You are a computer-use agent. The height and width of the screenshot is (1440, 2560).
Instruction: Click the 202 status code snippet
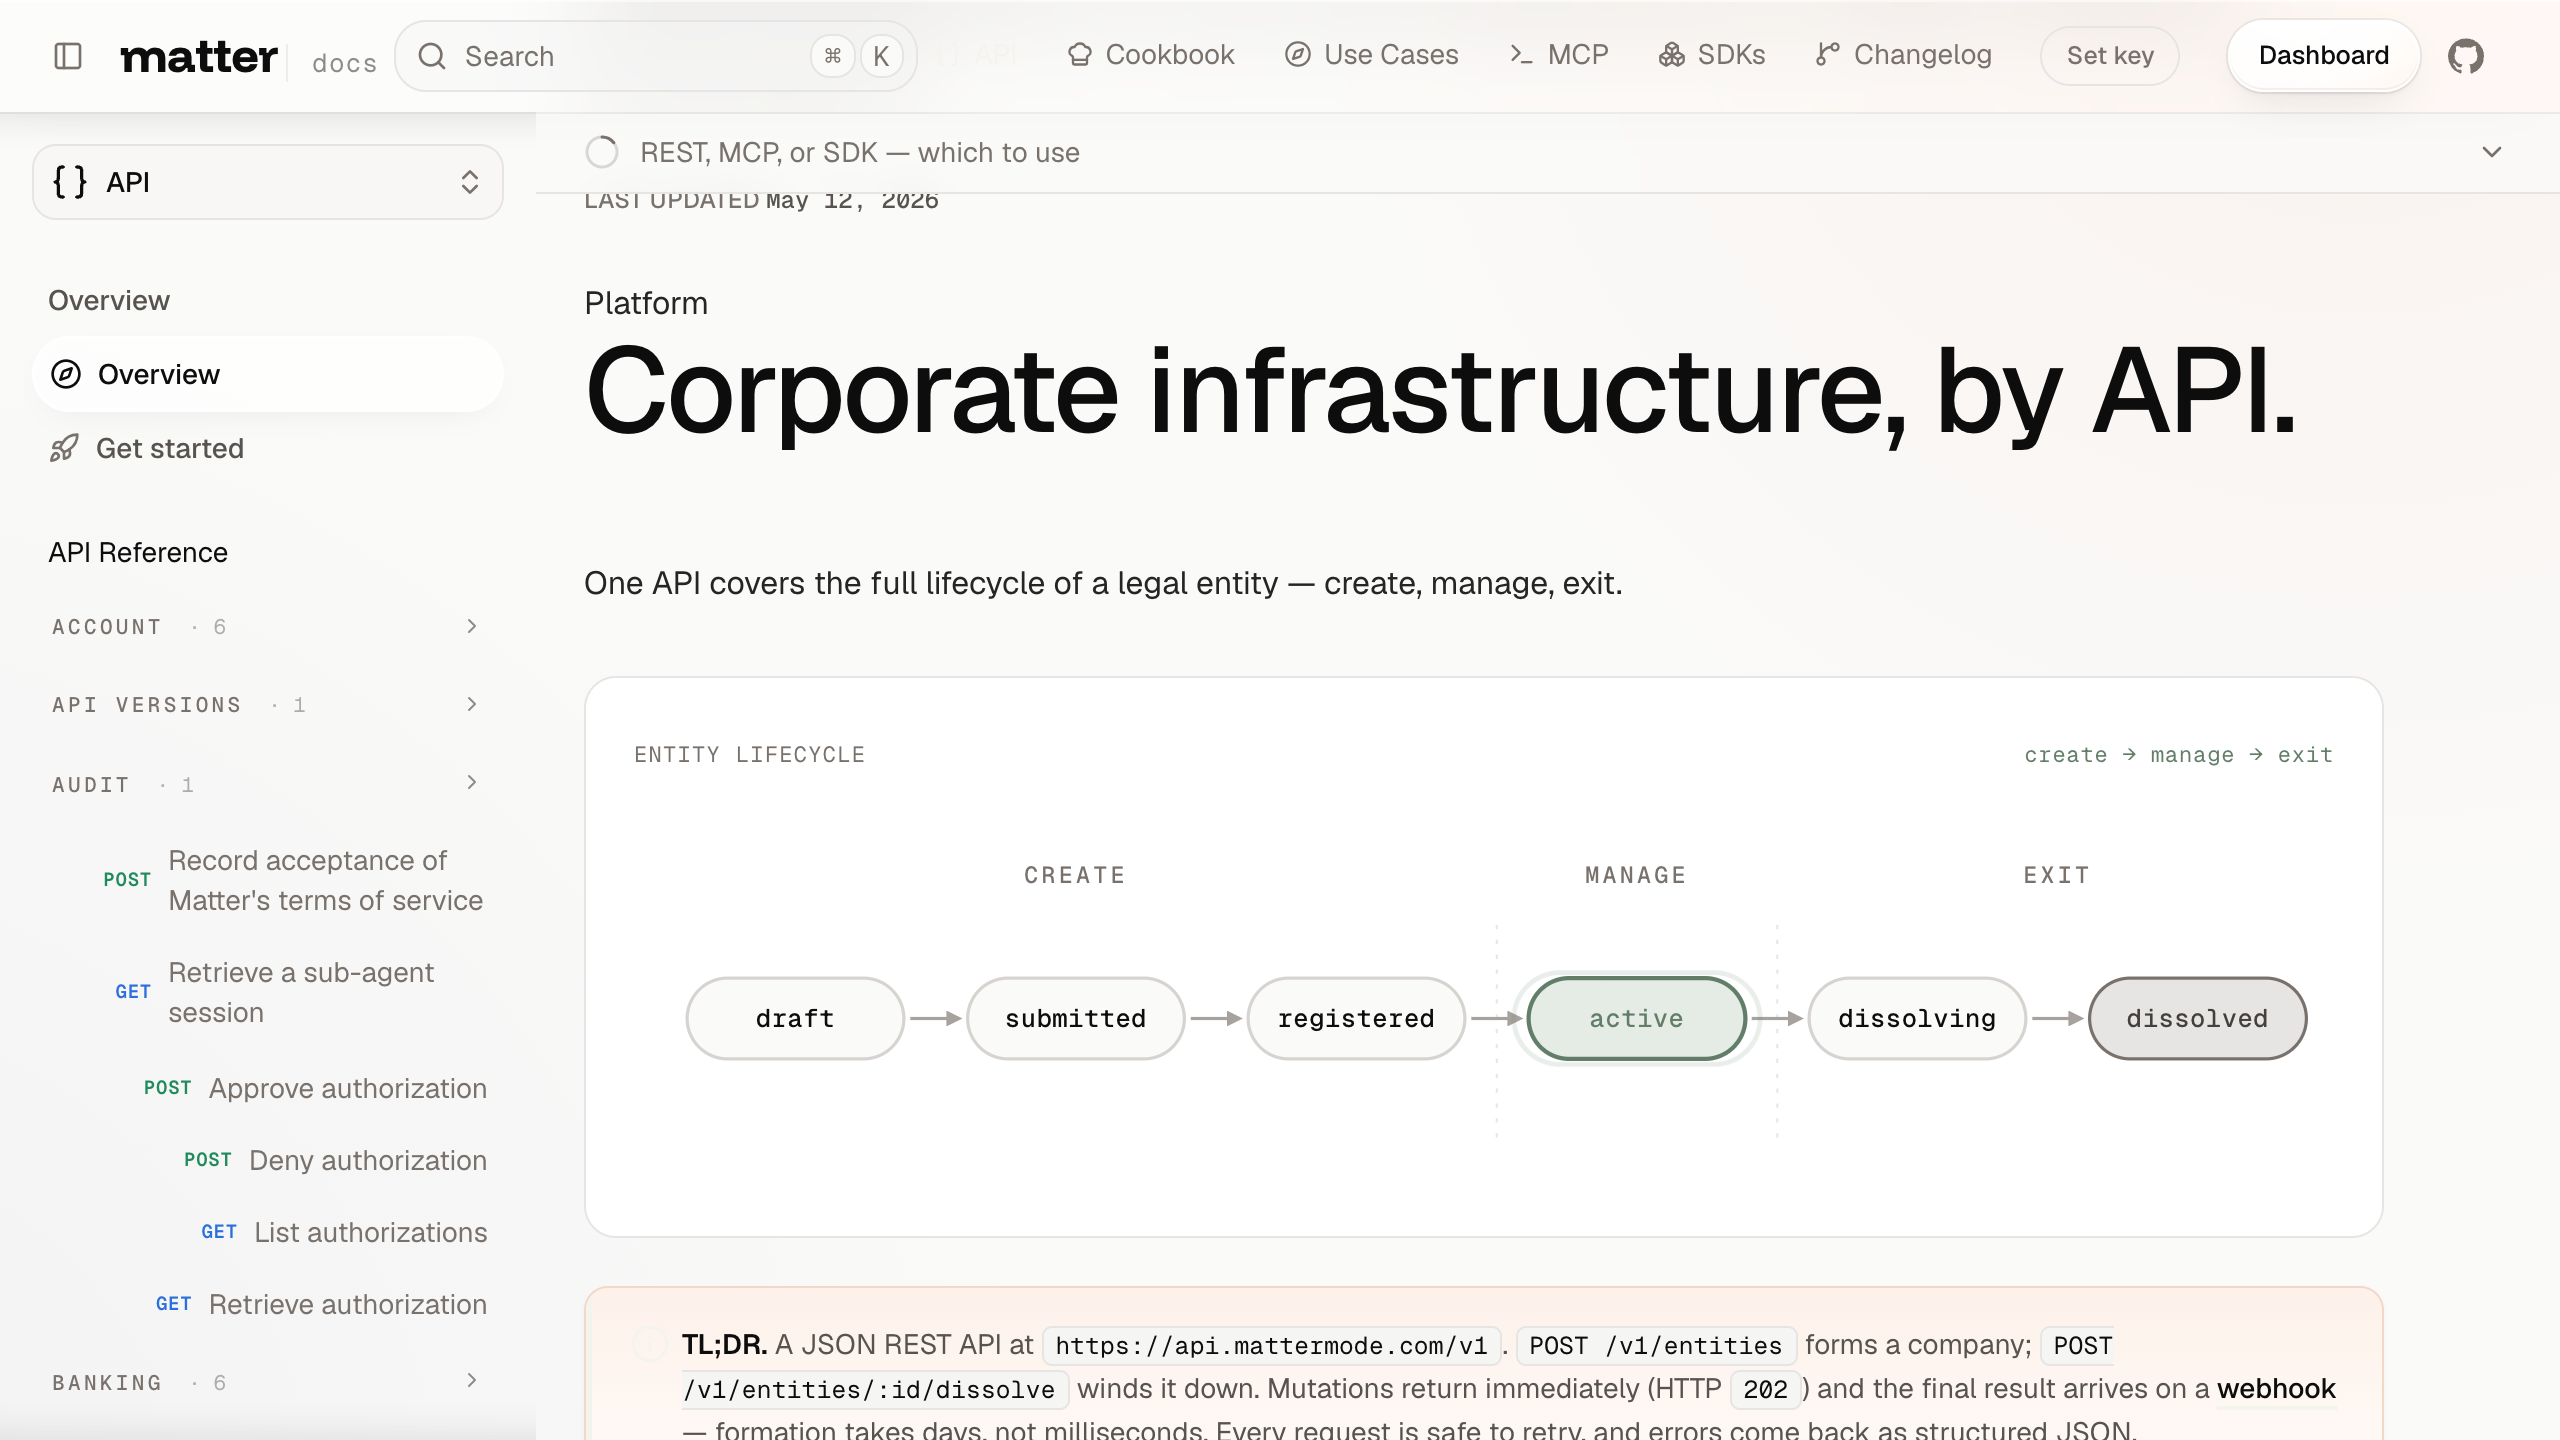(1765, 1390)
